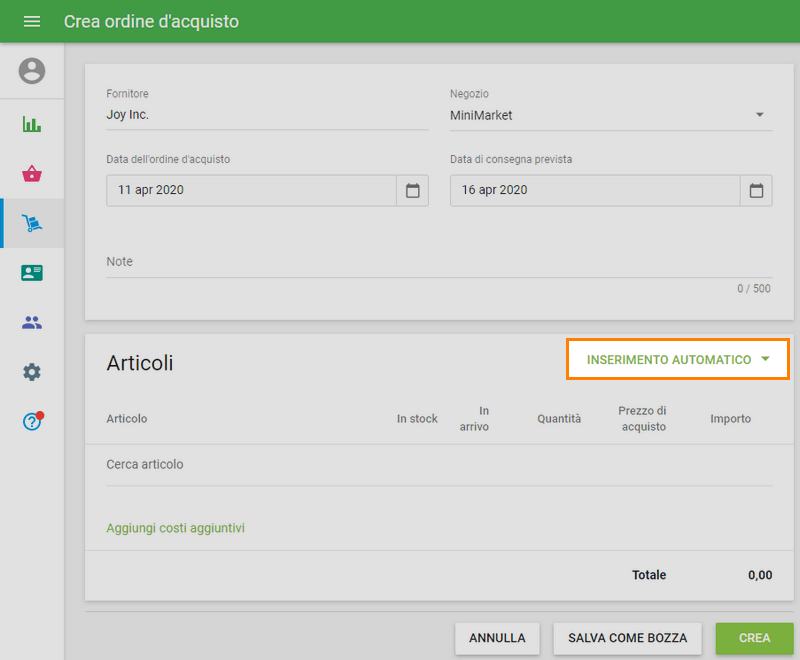Open the reports bar chart icon
Image resolution: width=800 pixels, height=660 pixels.
coord(32,125)
